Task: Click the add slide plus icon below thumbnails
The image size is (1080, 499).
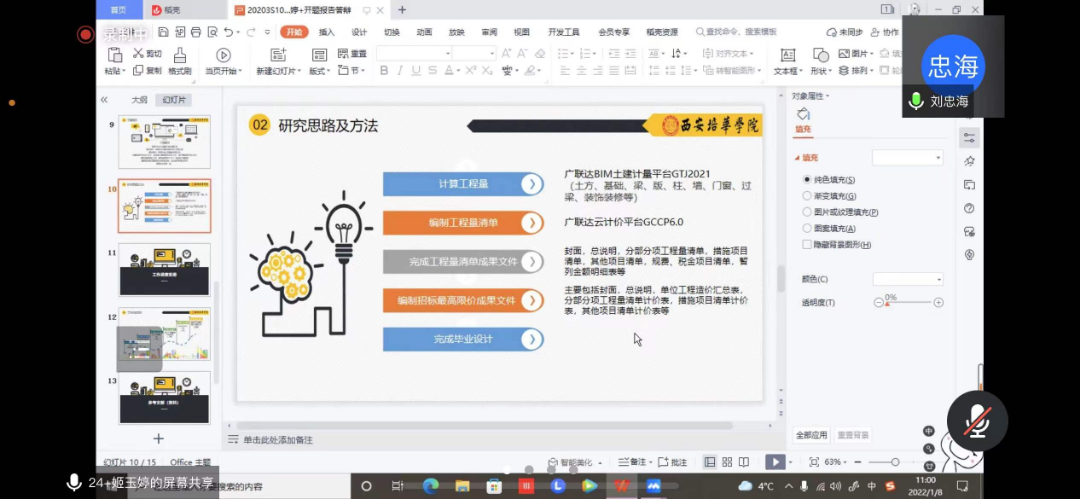Action: pyautogui.click(x=158, y=438)
